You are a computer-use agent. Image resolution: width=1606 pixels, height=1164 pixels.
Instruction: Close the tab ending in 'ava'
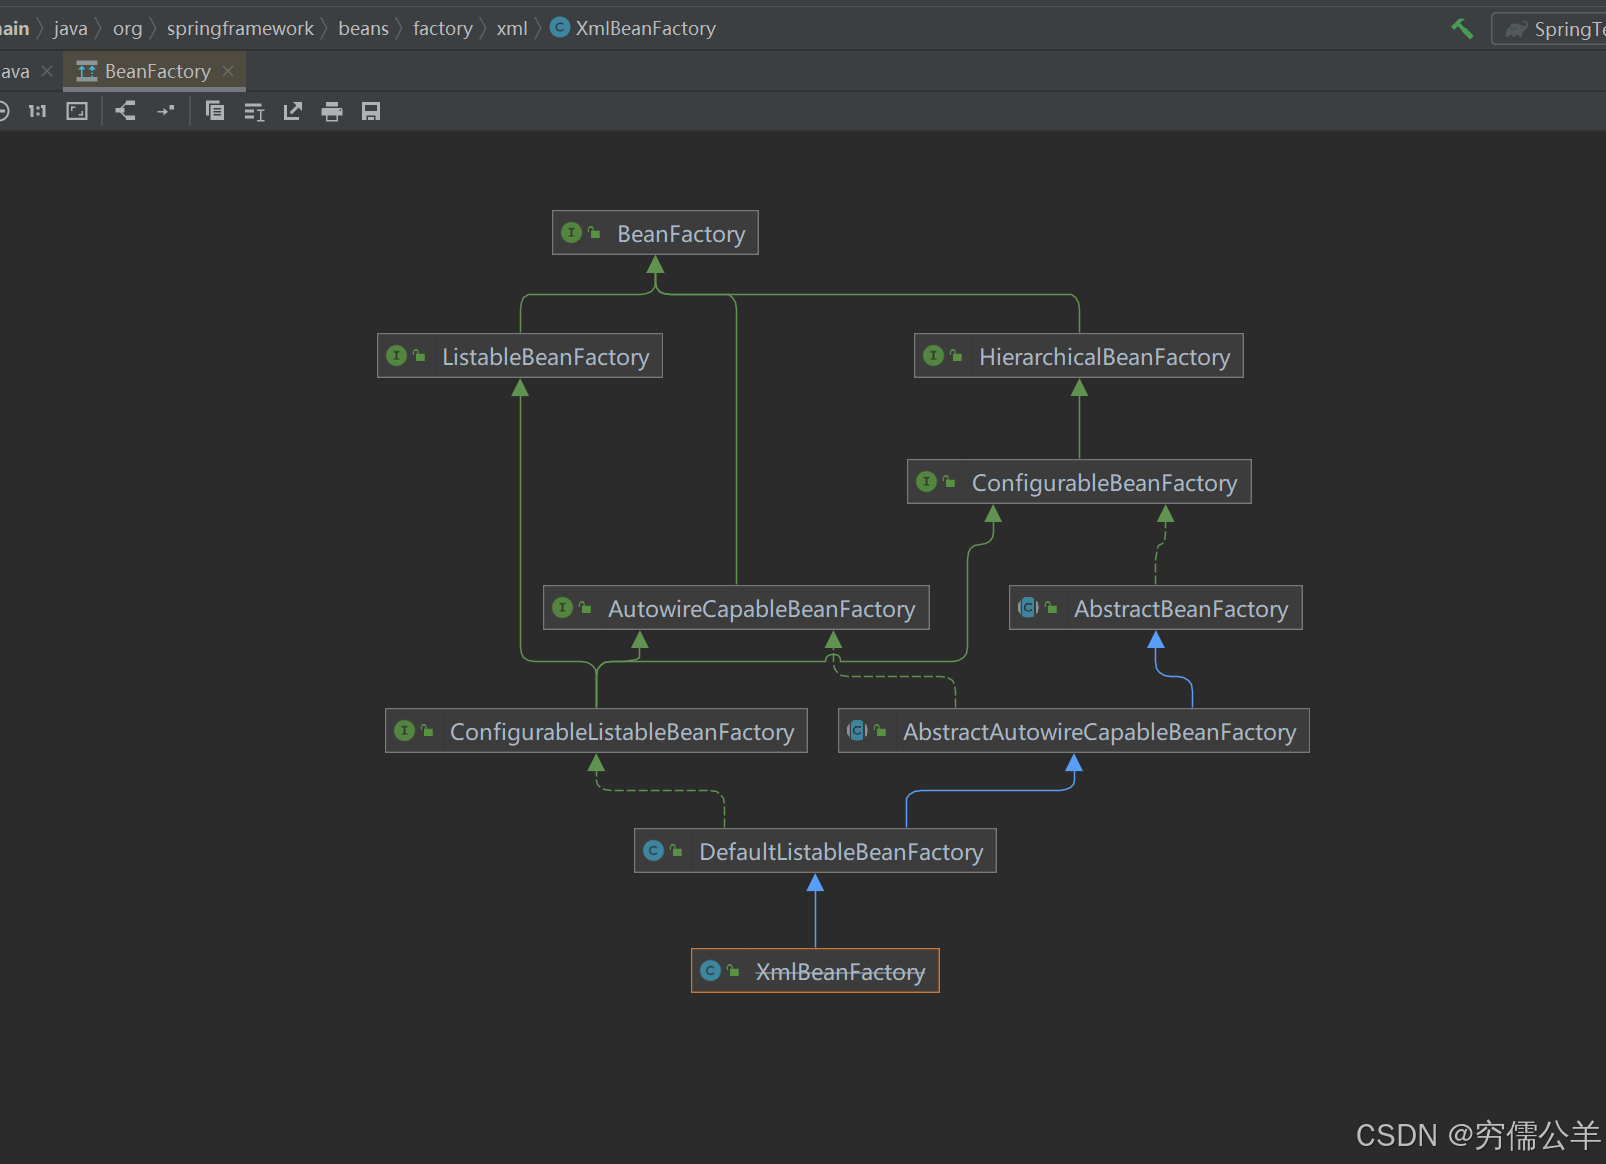point(47,71)
